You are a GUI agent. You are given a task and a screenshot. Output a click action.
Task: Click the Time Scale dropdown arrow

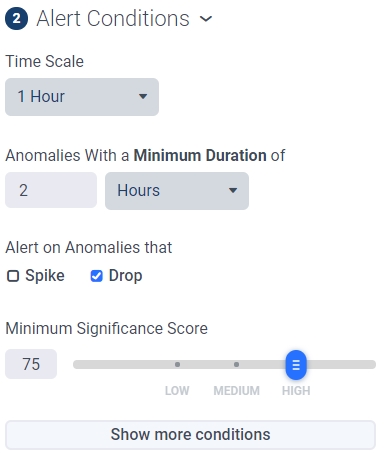tap(143, 97)
